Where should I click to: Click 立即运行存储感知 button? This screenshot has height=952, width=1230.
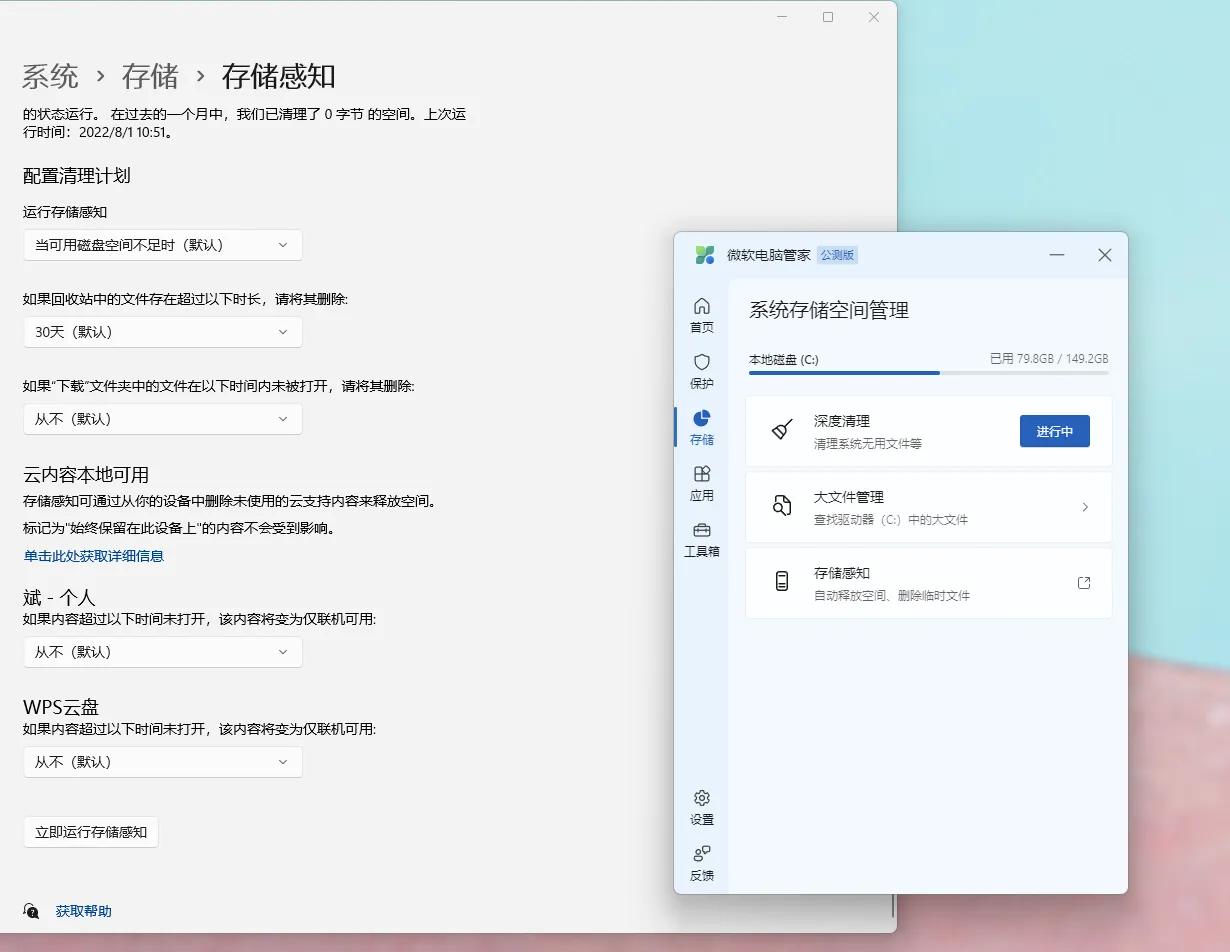pyautogui.click(x=91, y=832)
